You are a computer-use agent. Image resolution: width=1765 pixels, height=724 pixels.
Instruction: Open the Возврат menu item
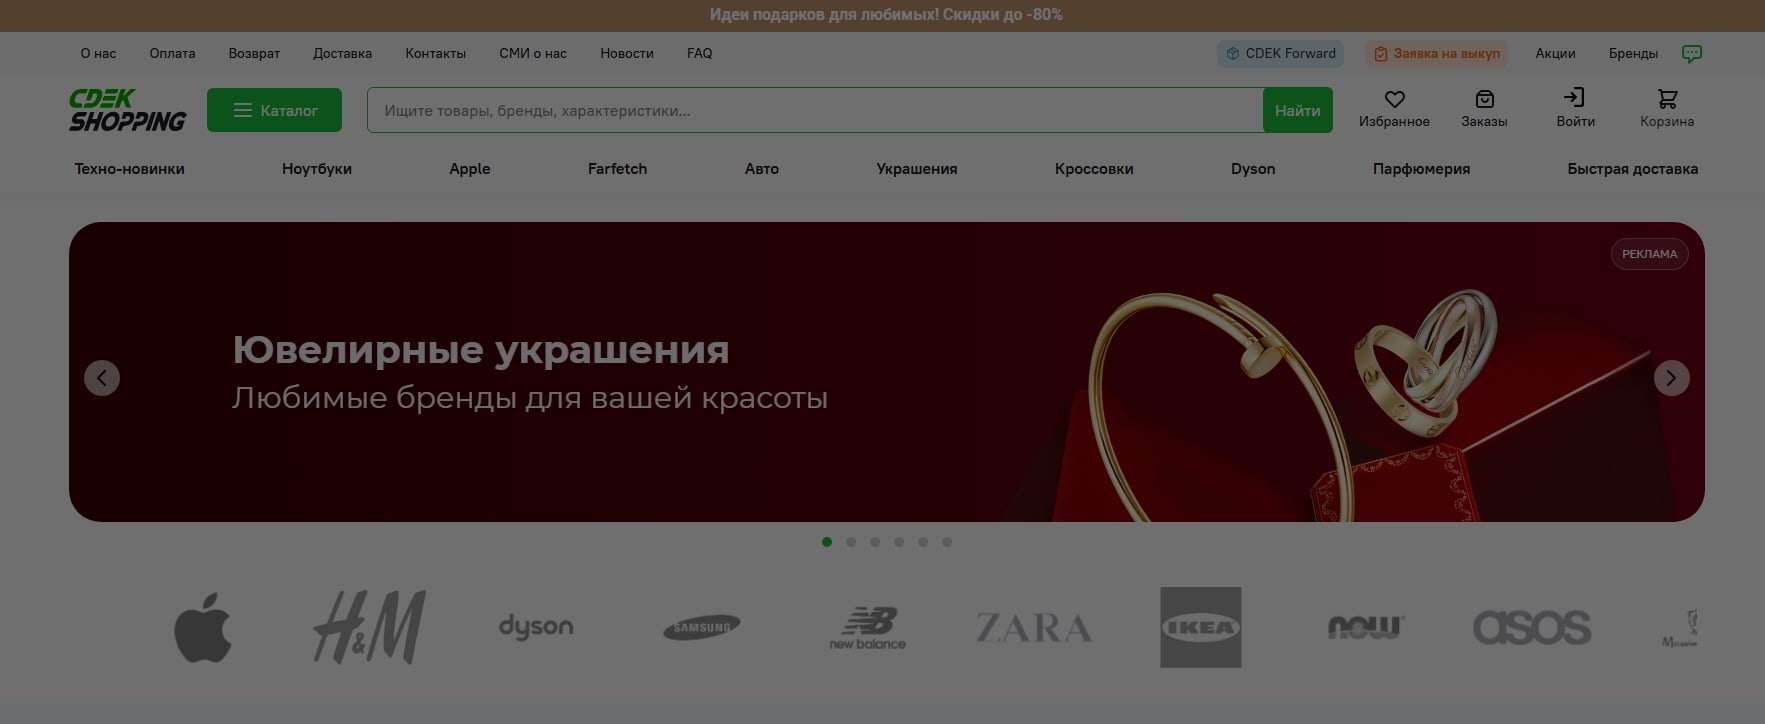[254, 54]
